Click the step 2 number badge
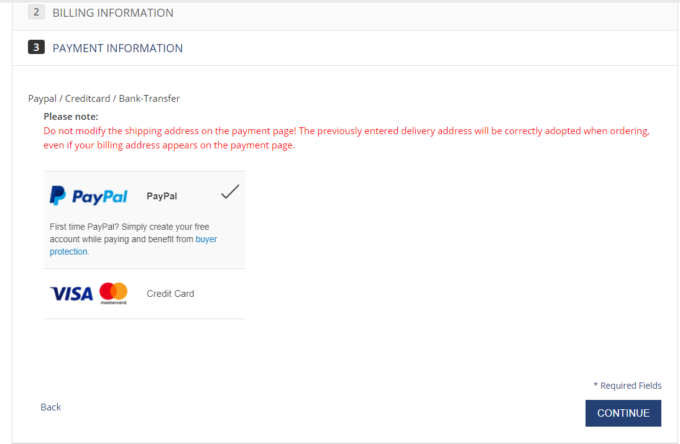This screenshot has height=444, width=680. (36, 13)
